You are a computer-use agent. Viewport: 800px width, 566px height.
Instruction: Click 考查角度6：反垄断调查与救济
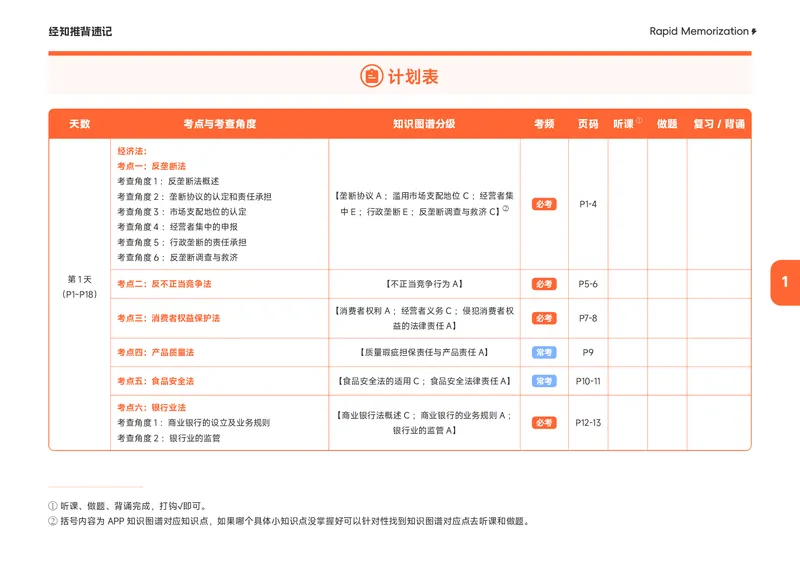coord(178,258)
